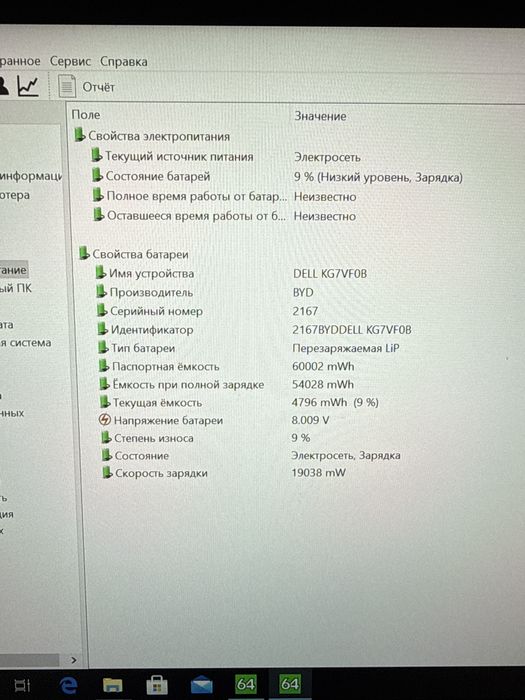This screenshot has height=700, width=525.
Task: Open the Справка menu
Action: [124, 62]
